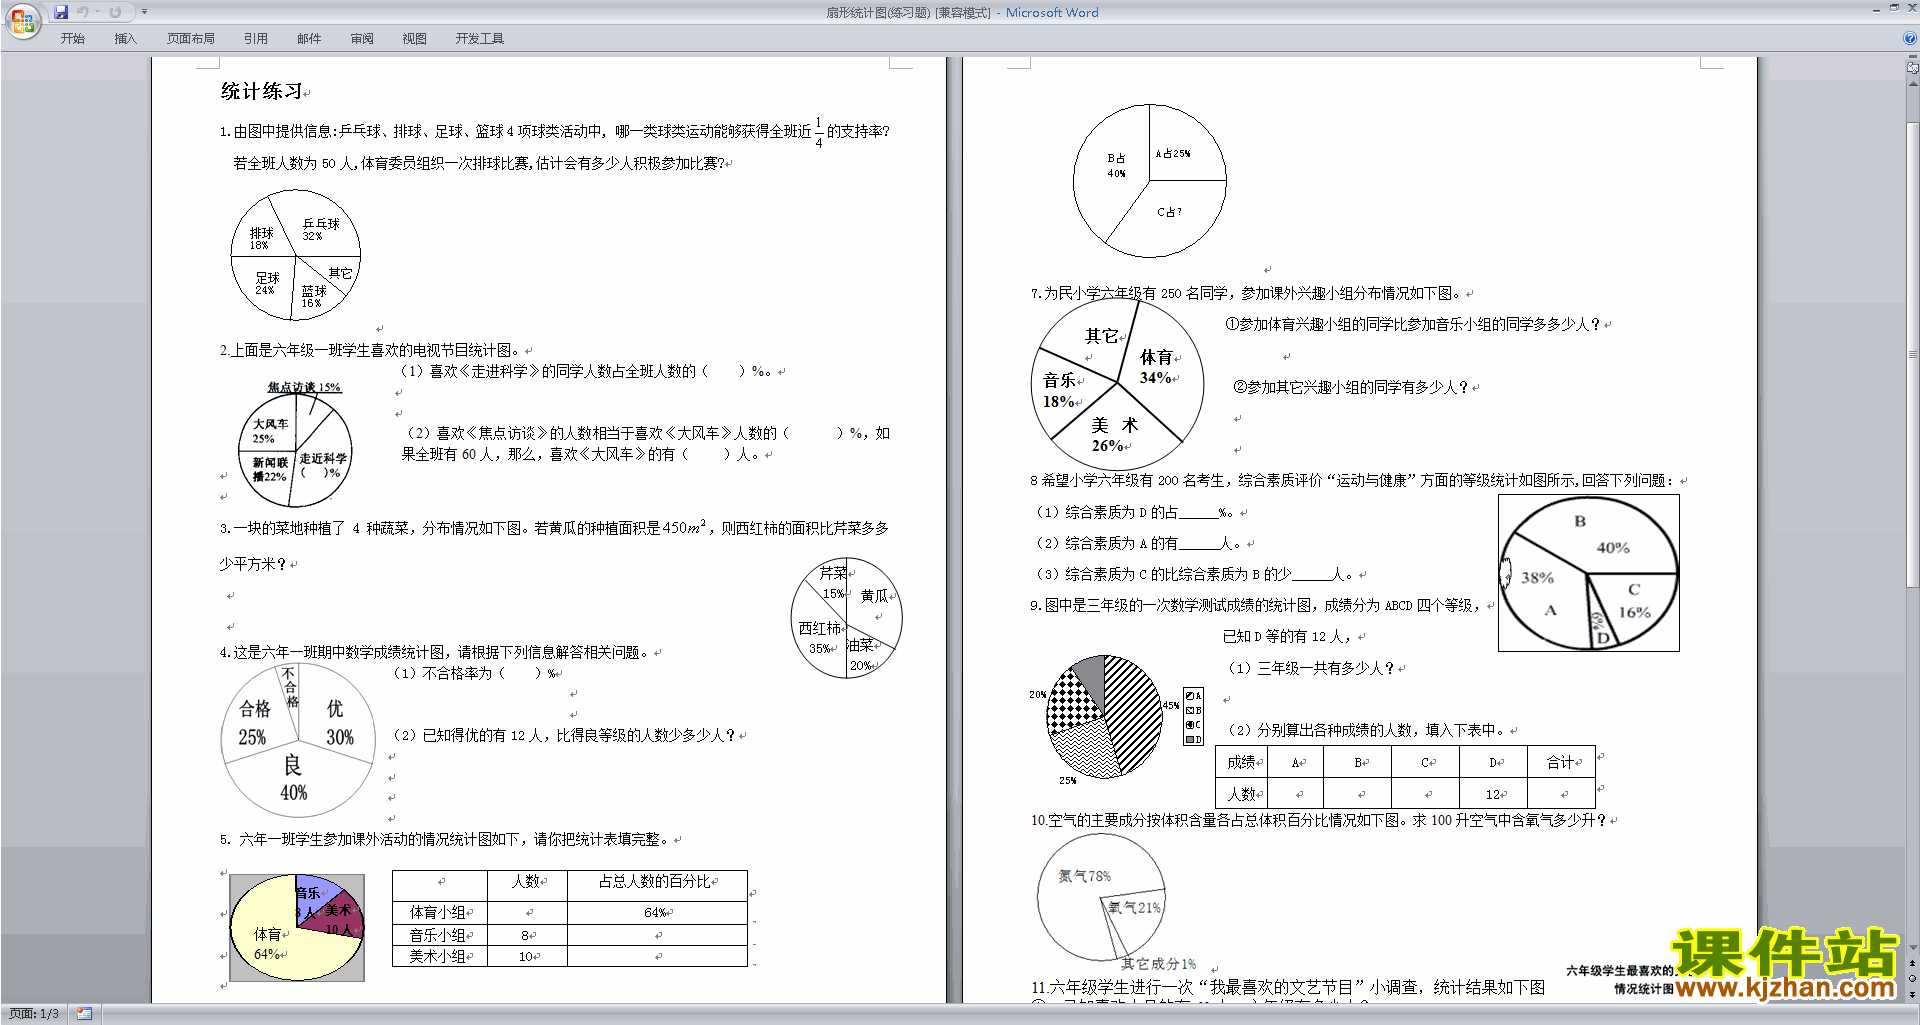The width and height of the screenshot is (1920, 1025).
Task: Select the math grades pie chart with 良 40%
Action: tap(298, 740)
